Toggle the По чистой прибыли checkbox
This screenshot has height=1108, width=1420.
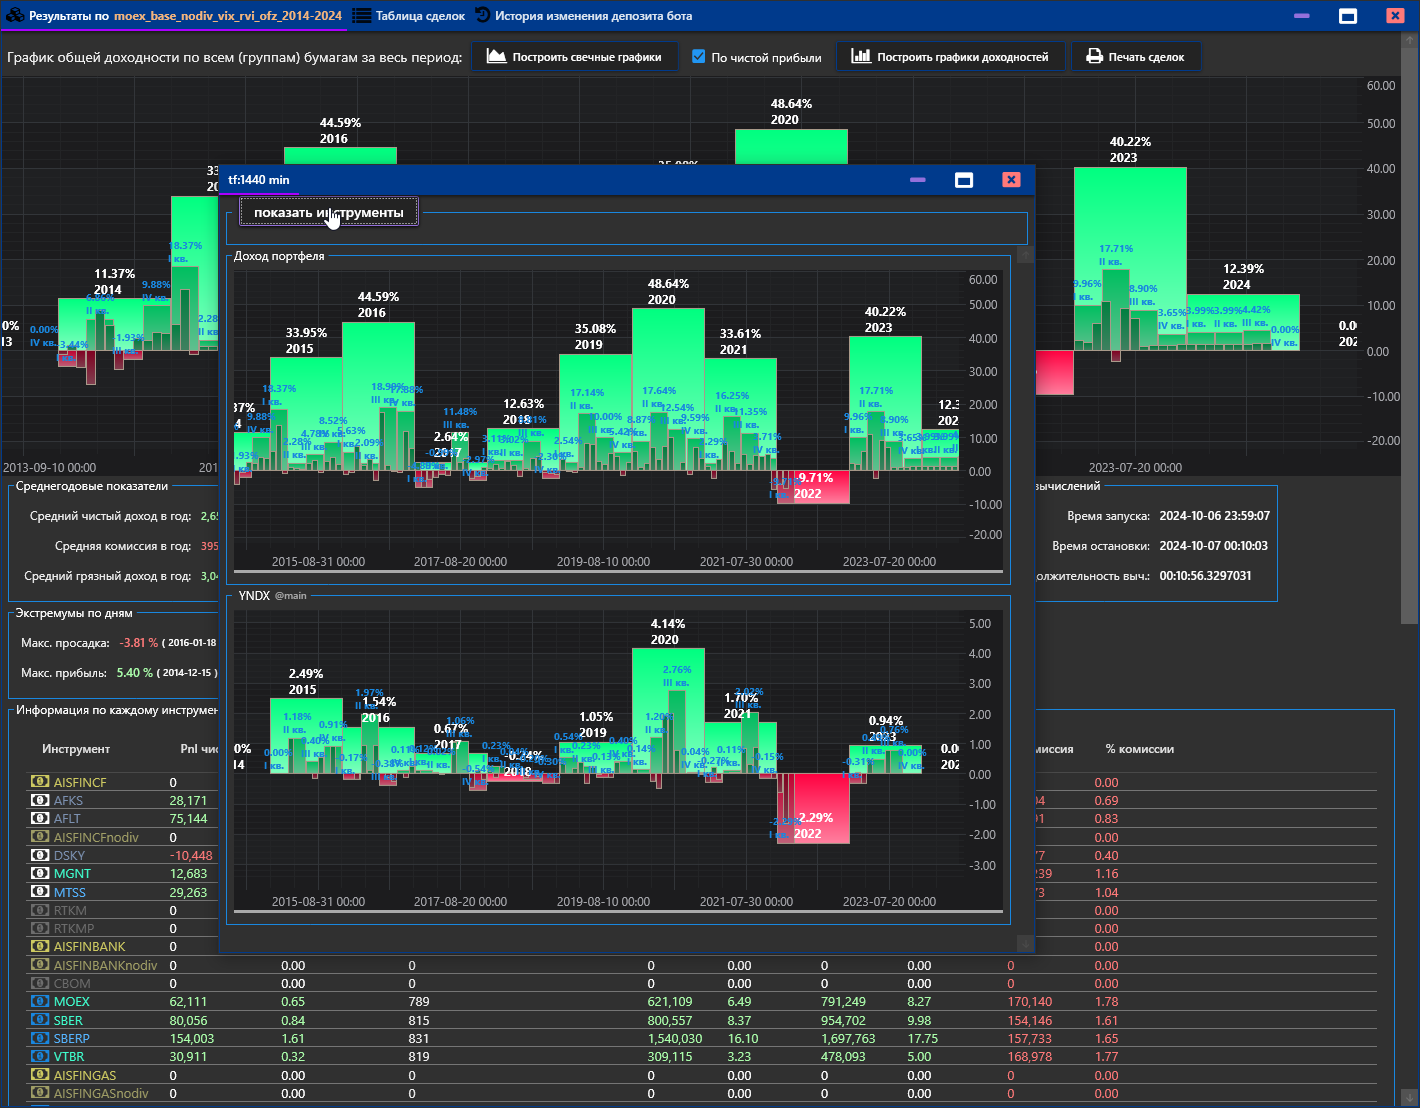pos(699,57)
